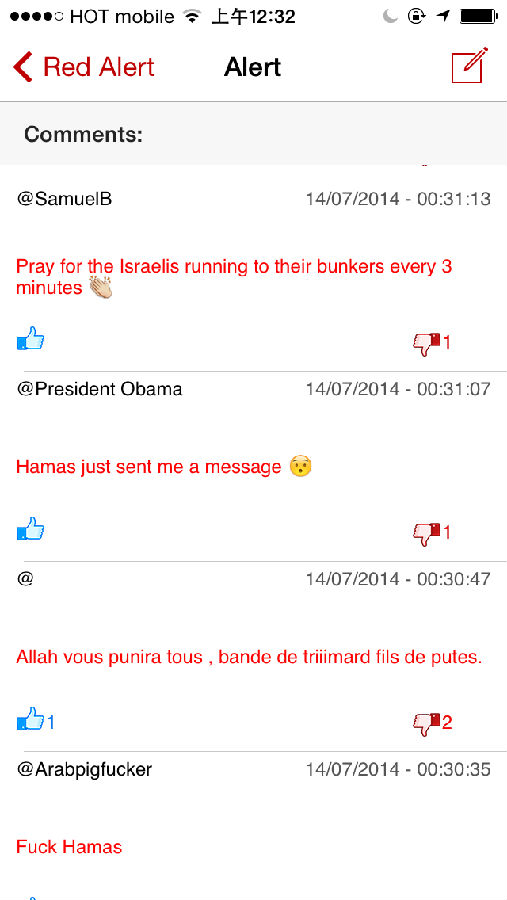Go back via the red chevron arrow
Screen dimensions: 507x900
pos(23,67)
